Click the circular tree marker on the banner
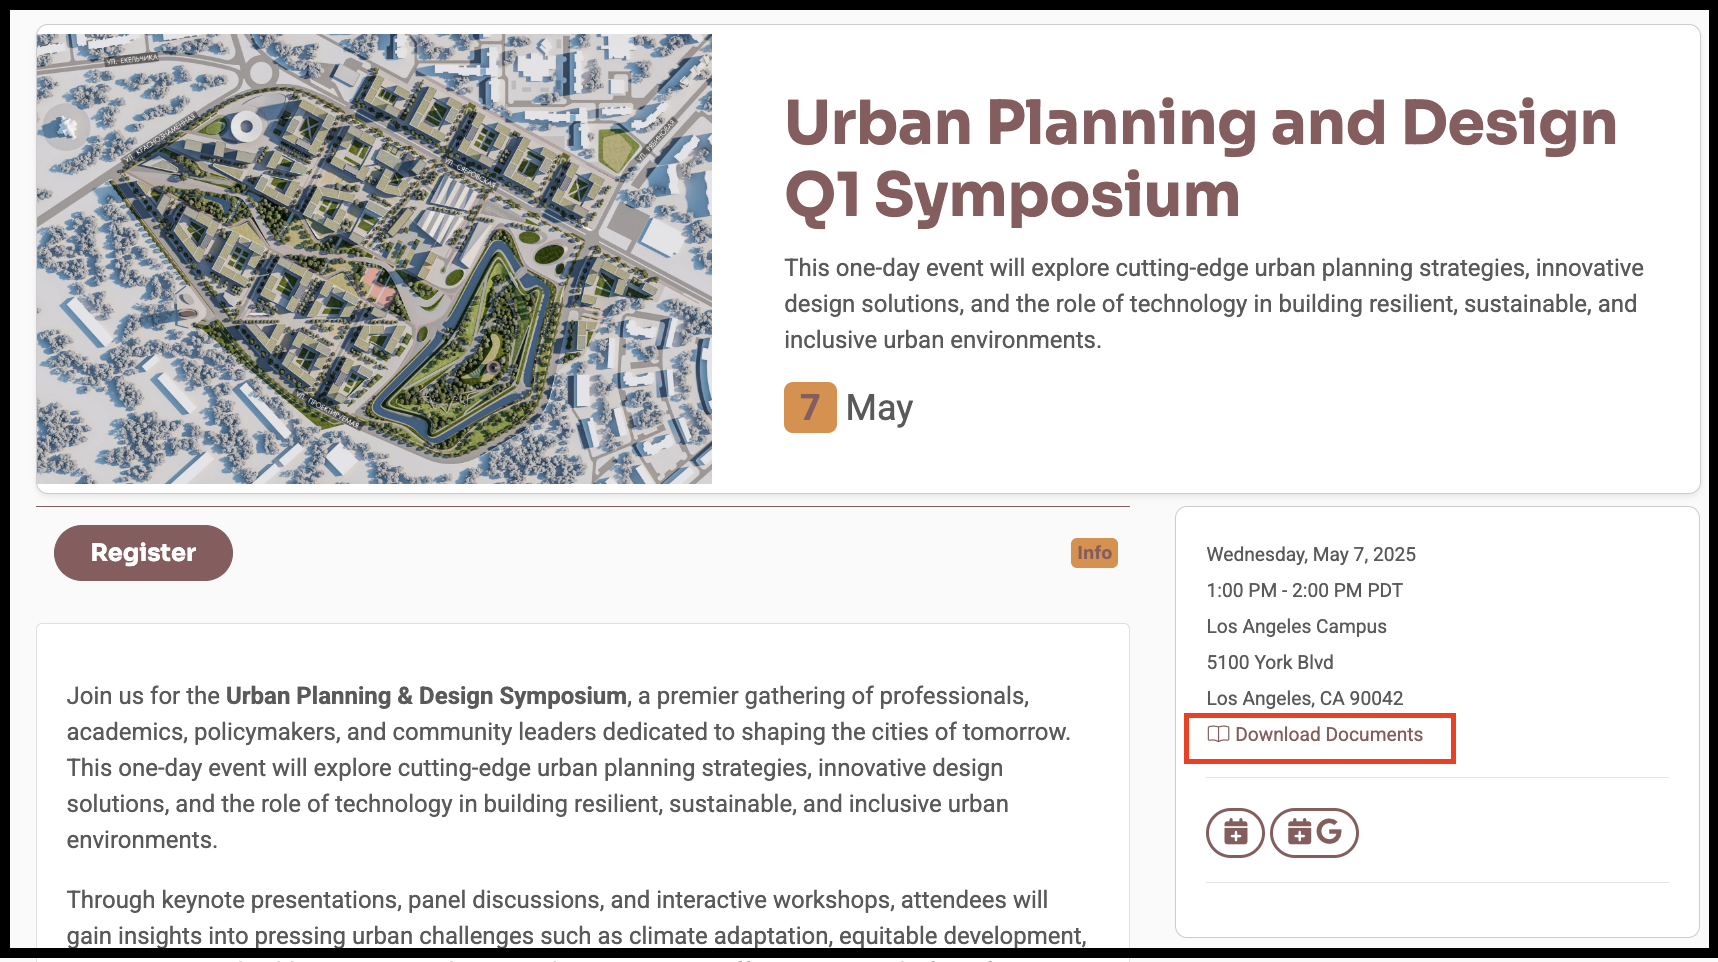 (66, 127)
